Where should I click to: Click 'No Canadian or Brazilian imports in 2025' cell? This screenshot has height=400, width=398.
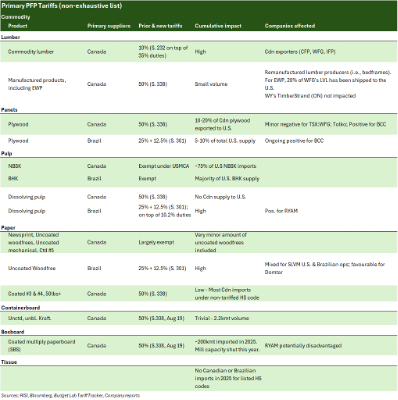coord(228,378)
